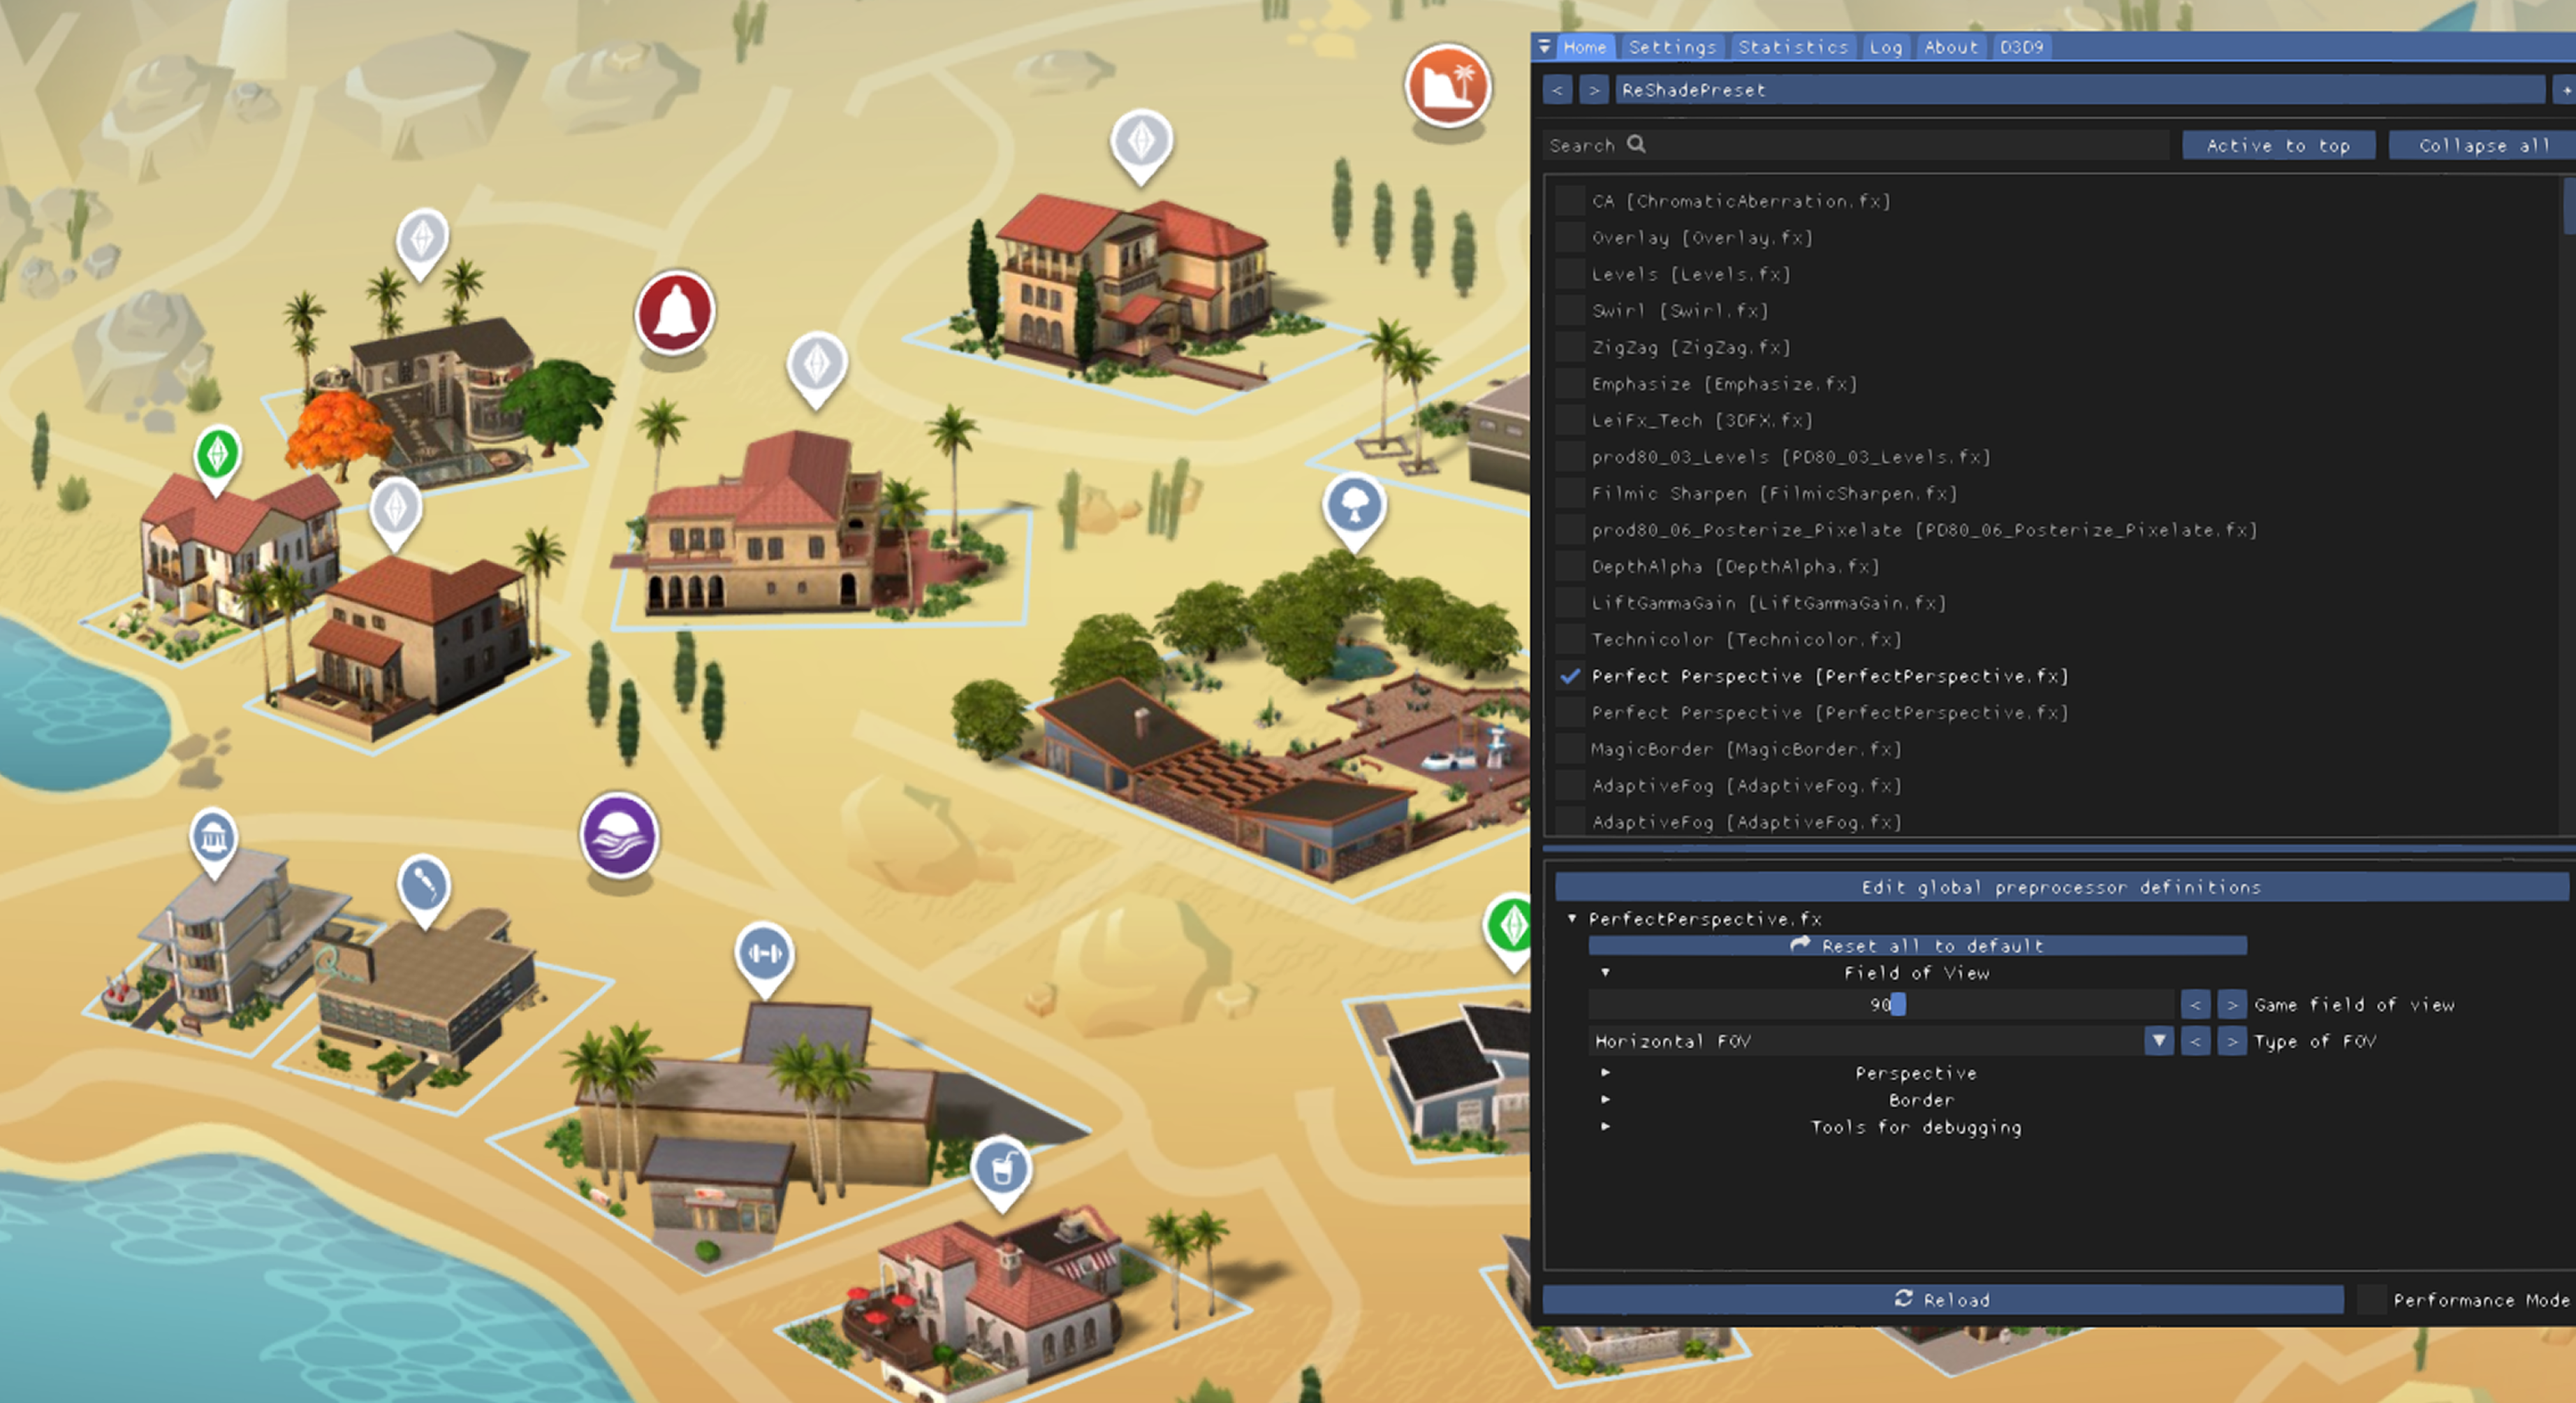The image size is (2576, 1403).
Task: Expand the Tools for debugging group
Action: (x=1605, y=1126)
